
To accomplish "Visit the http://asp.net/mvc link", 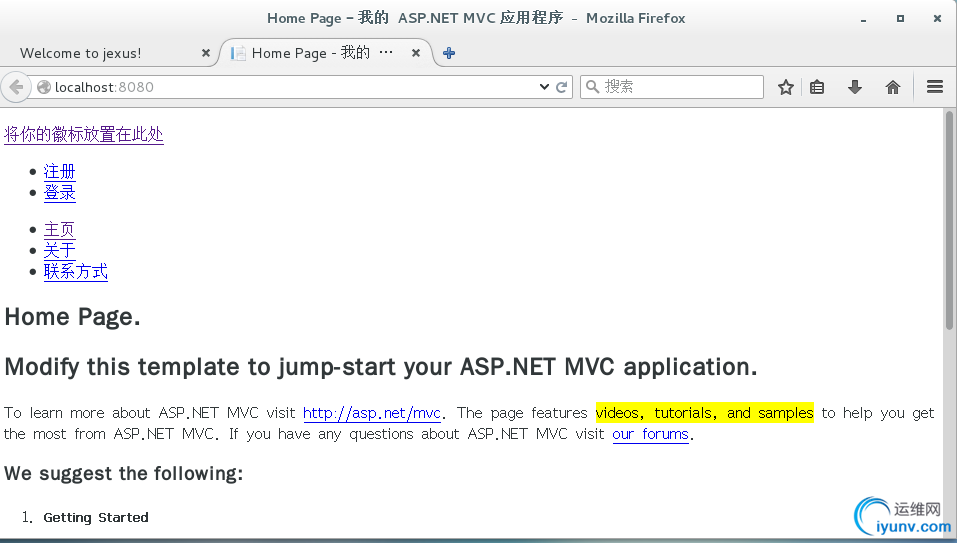I will [372, 413].
